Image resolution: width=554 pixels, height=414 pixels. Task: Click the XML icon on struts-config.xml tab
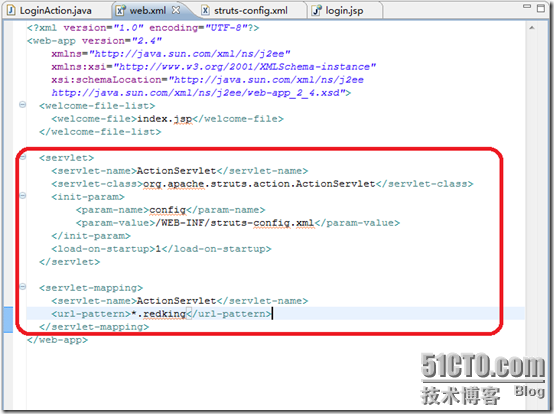point(205,11)
